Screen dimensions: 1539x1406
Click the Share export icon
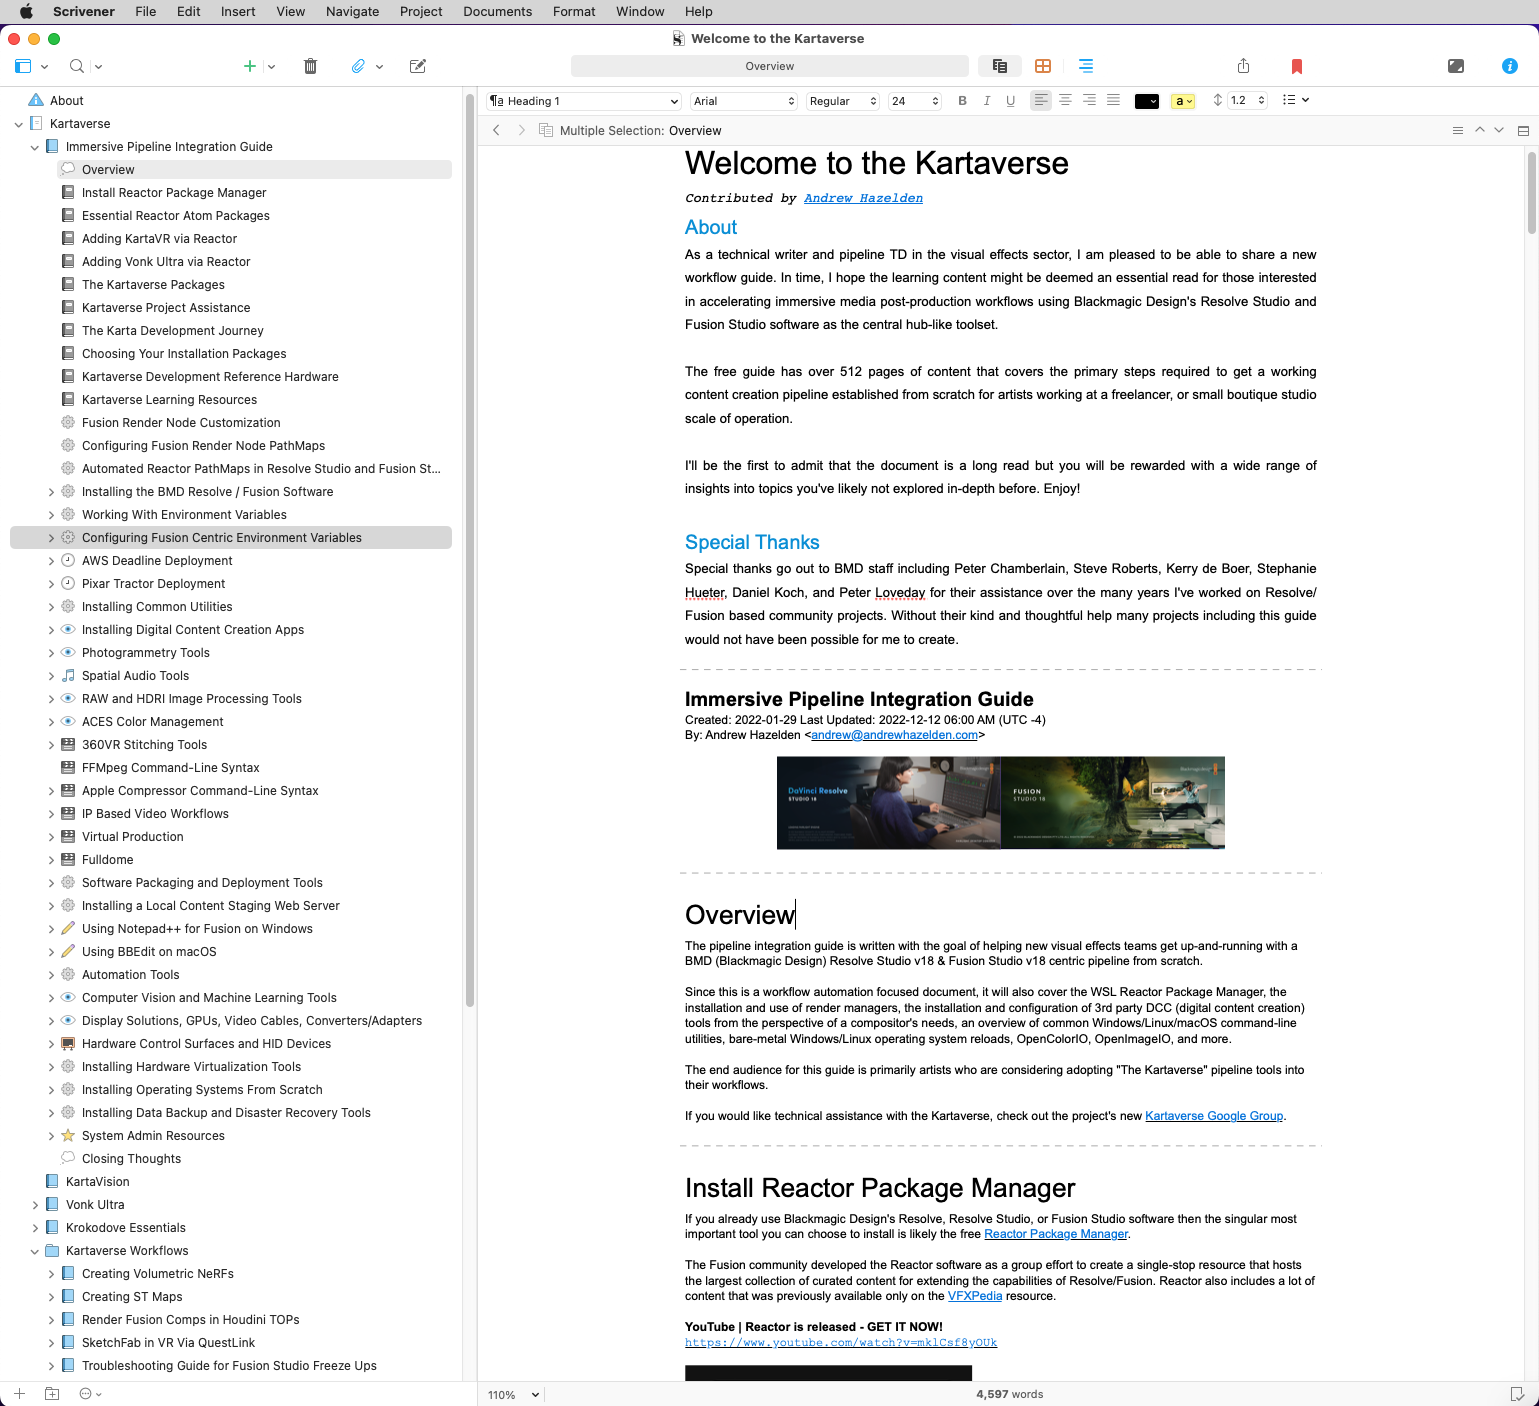coord(1243,66)
